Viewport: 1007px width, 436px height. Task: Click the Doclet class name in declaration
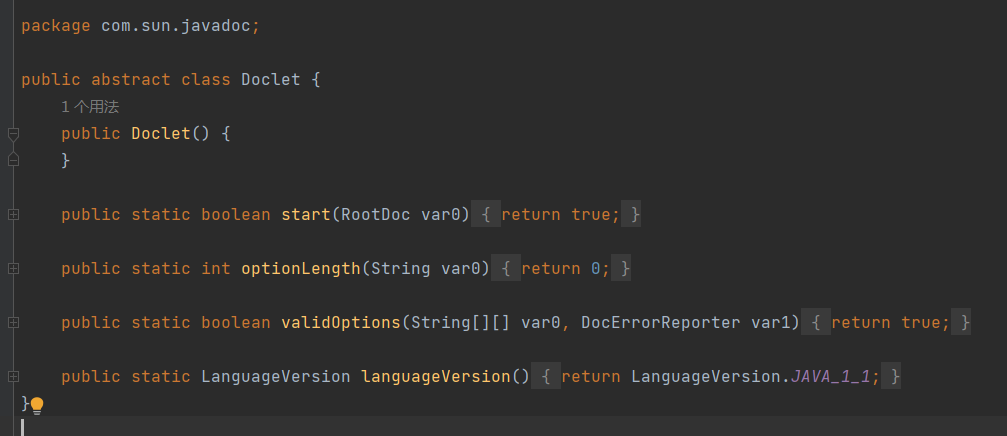270,80
